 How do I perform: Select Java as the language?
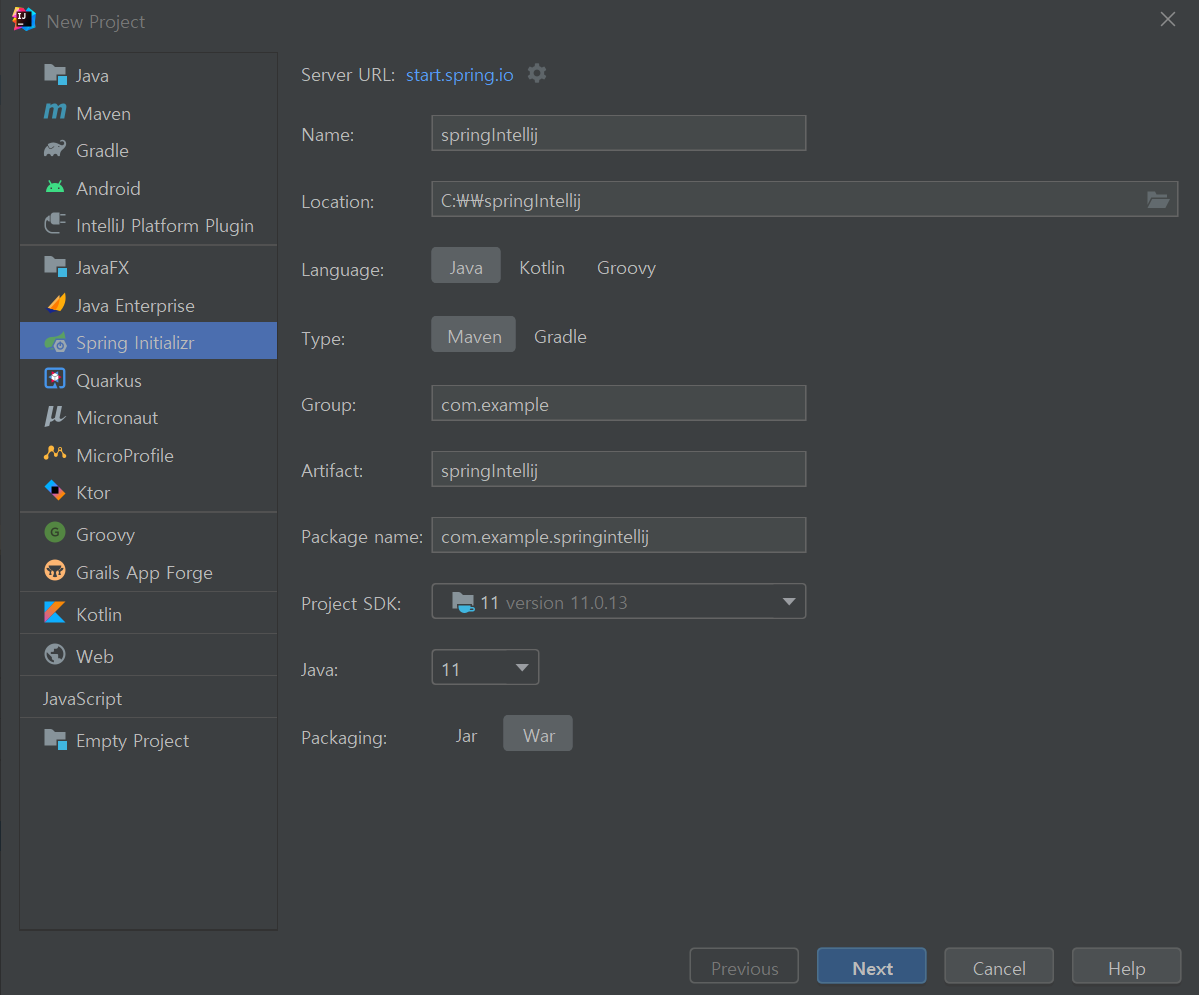pyautogui.click(x=466, y=267)
